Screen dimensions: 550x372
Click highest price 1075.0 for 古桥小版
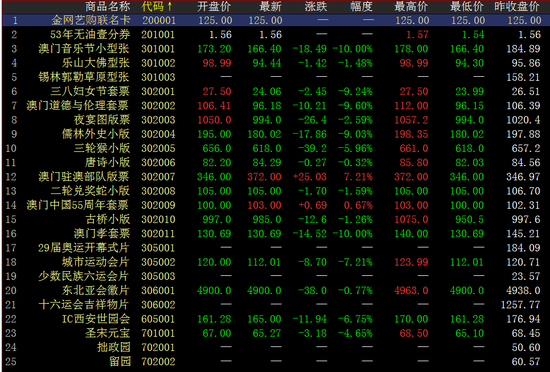[x=411, y=219]
